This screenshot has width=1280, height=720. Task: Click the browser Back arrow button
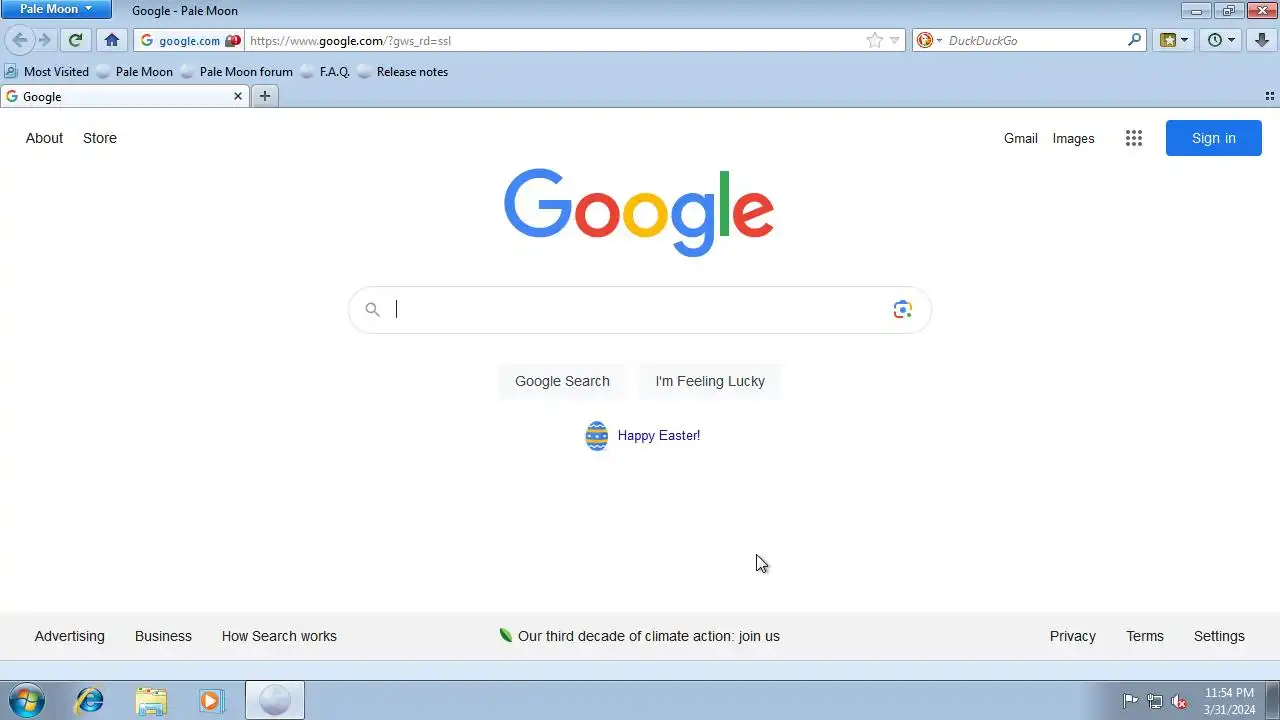coord(19,41)
